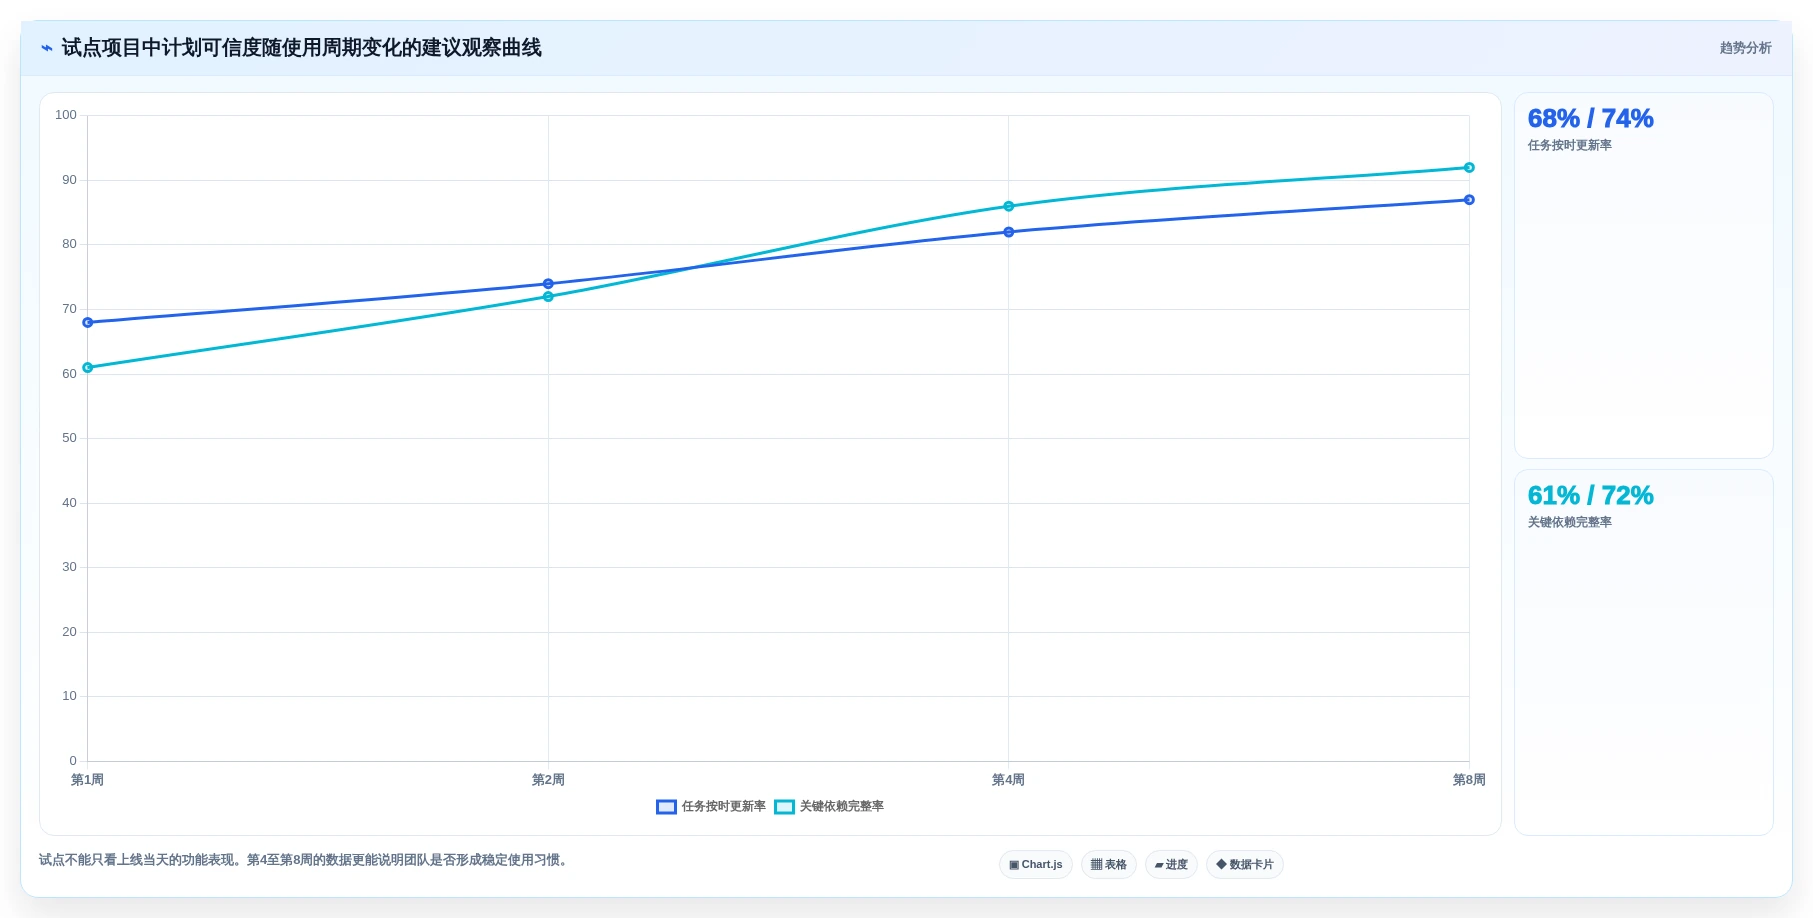Viewport: 1813px width, 918px height.
Task: Click the 任务按时更新率 legend label
Action: pyautogui.click(x=724, y=807)
